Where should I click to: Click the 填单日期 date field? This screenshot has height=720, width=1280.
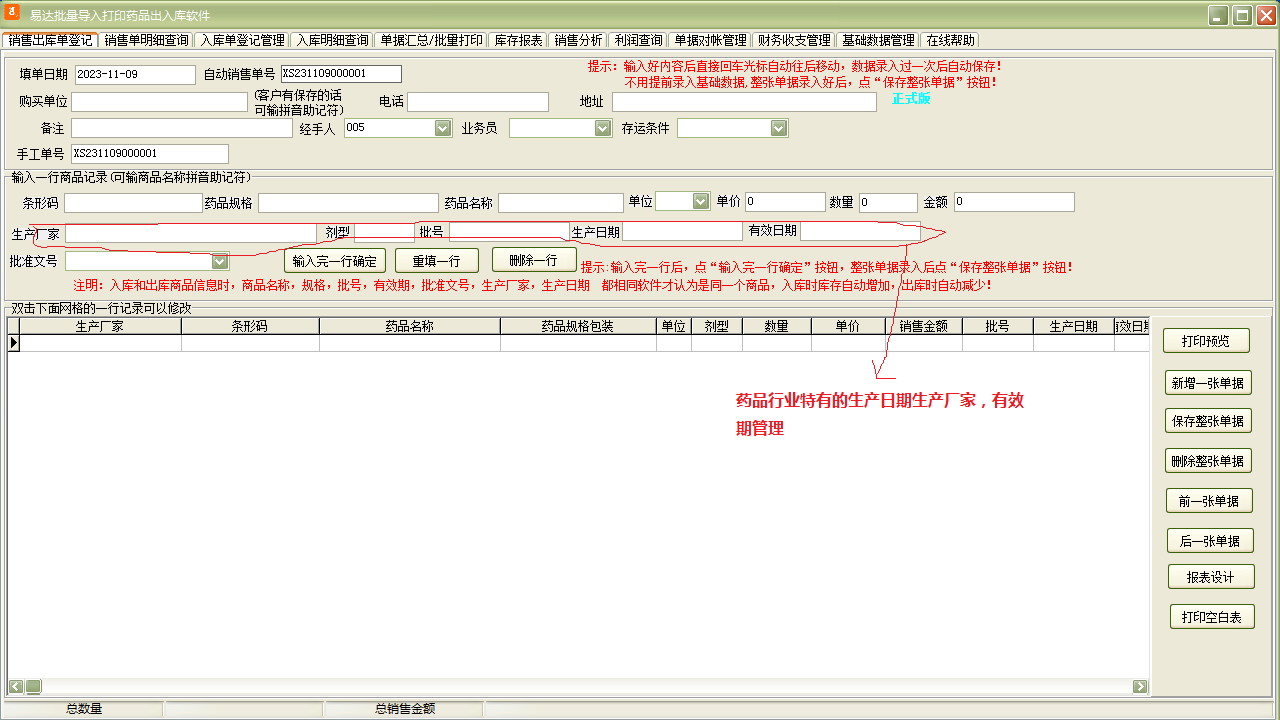pos(136,74)
